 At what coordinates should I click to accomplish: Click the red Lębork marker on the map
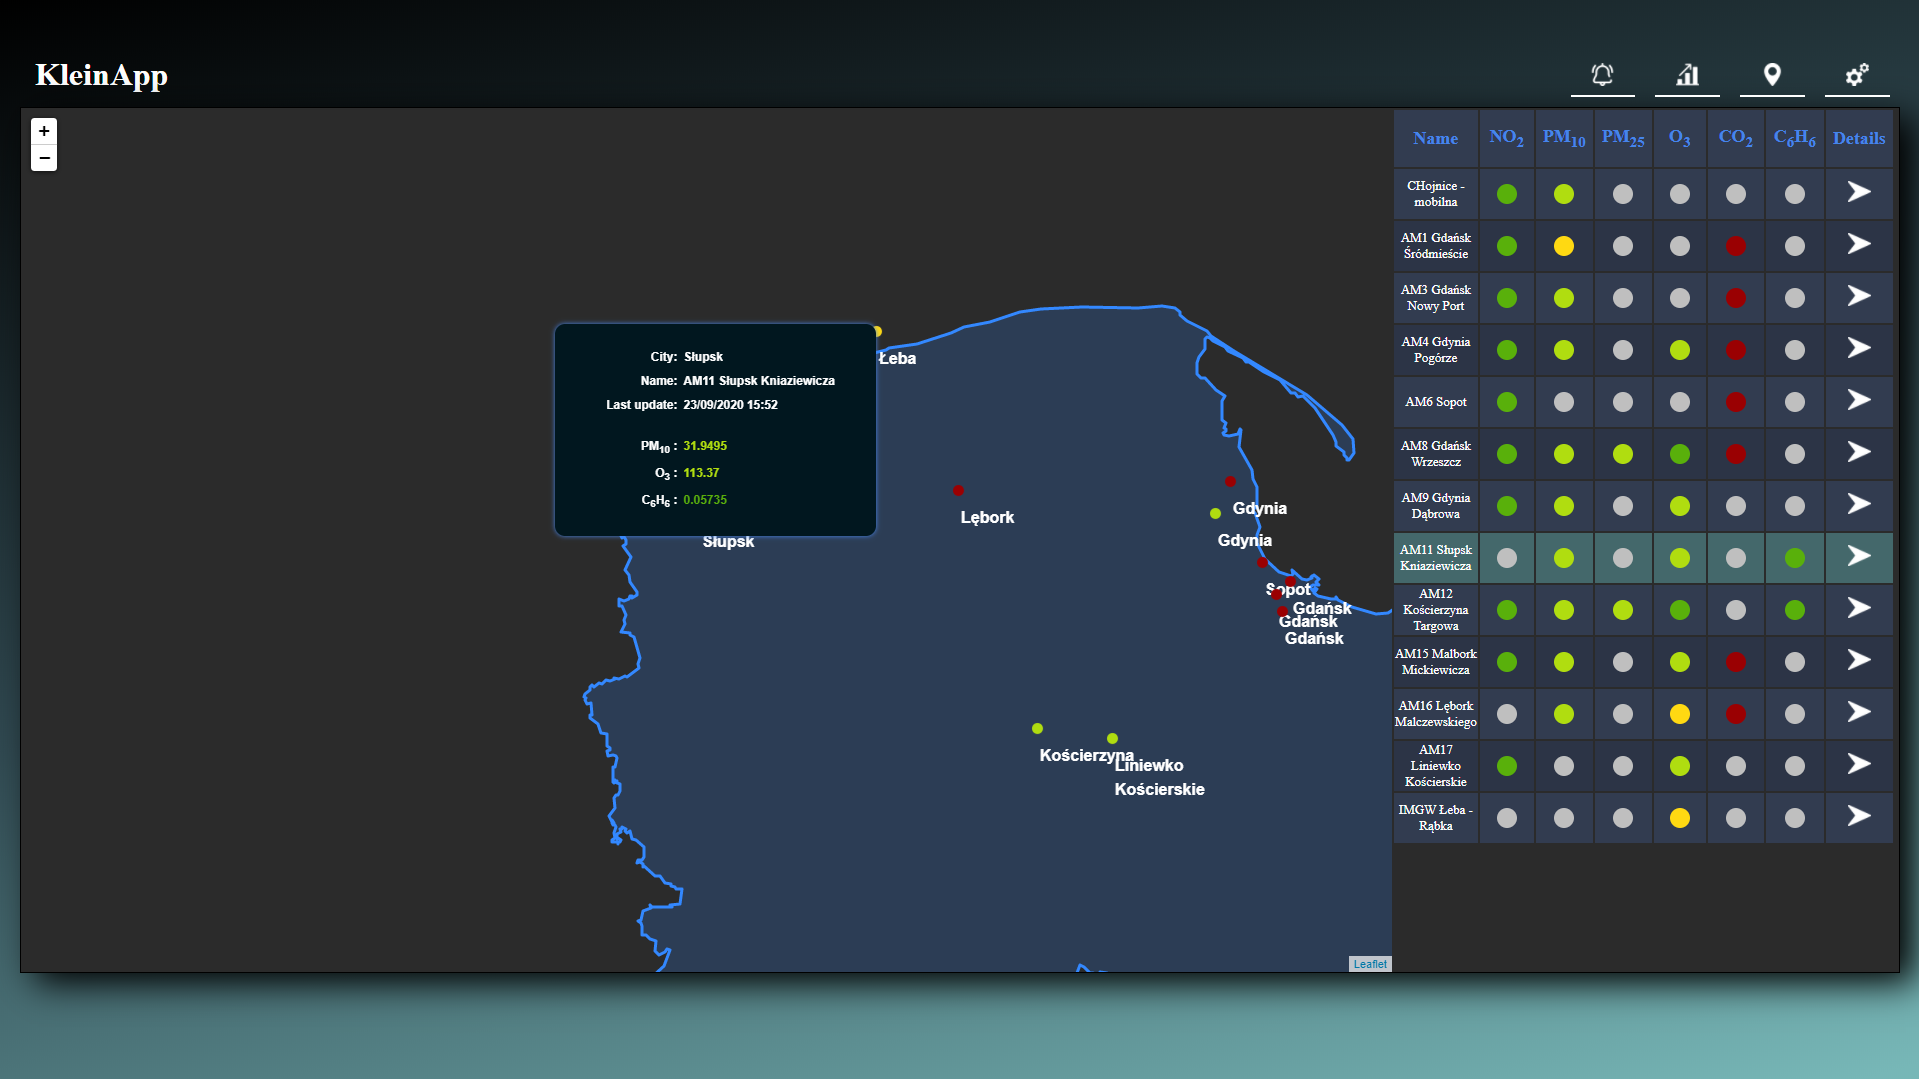coord(958,490)
